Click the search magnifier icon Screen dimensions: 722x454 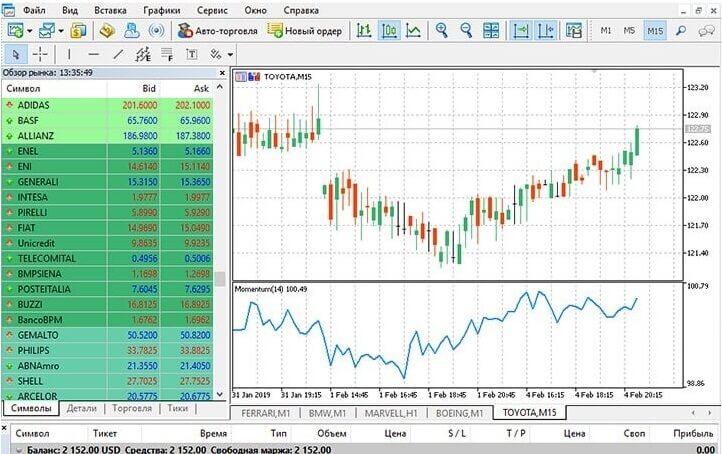(x=681, y=31)
